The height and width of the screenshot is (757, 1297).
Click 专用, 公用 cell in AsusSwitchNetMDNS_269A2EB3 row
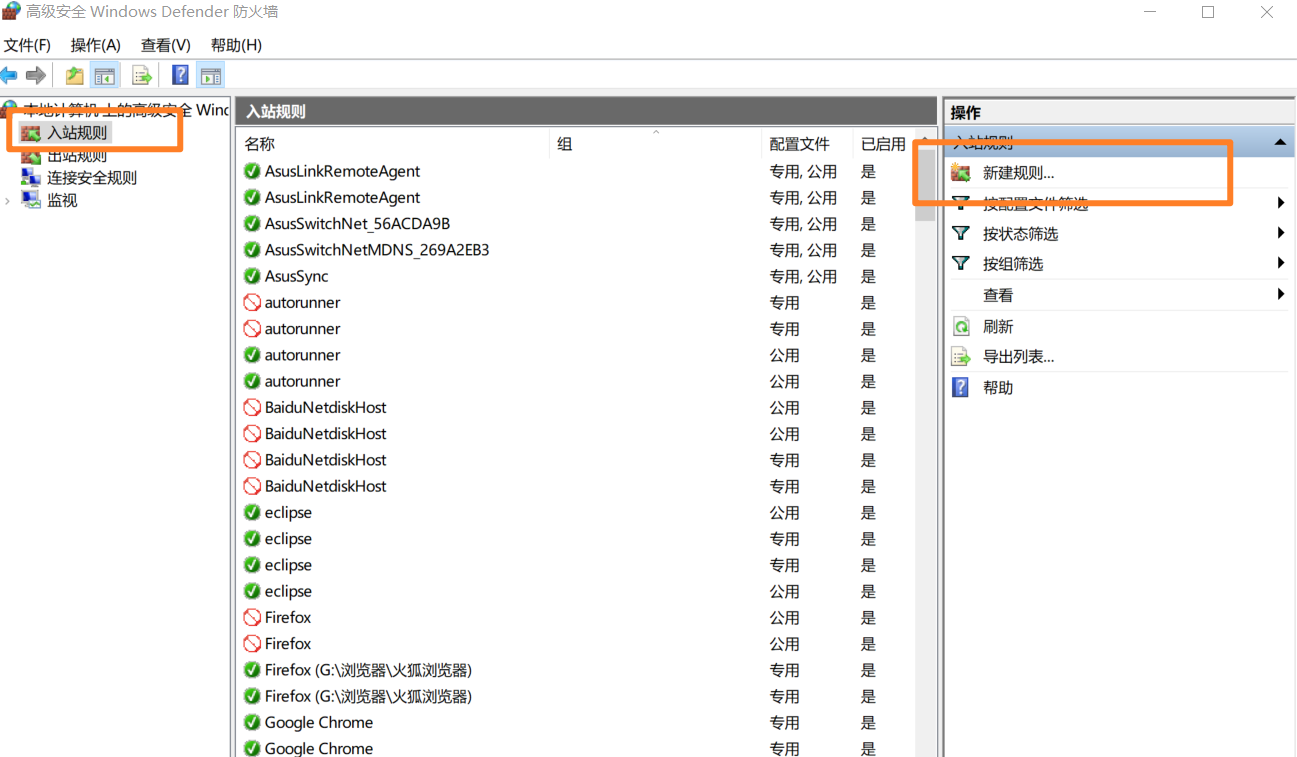[x=803, y=250]
